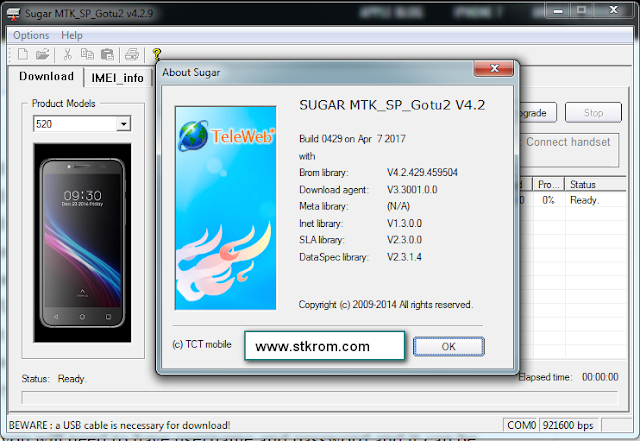Viewport: 640px width, 441px height.
Task: Click the Open folder toolbar icon
Action: point(42,54)
